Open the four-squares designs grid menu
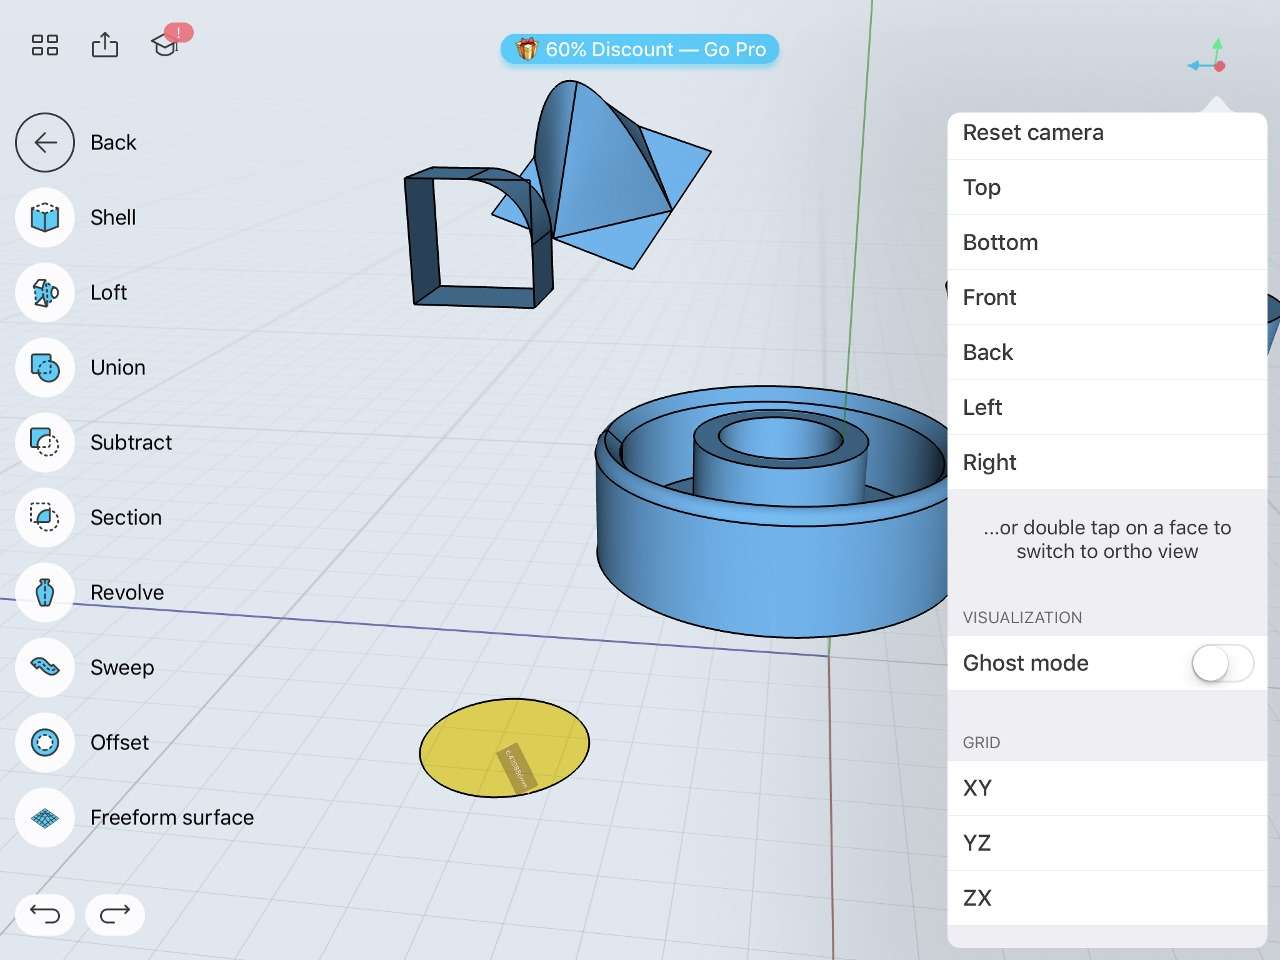Viewport: 1280px width, 960px height. click(x=45, y=45)
